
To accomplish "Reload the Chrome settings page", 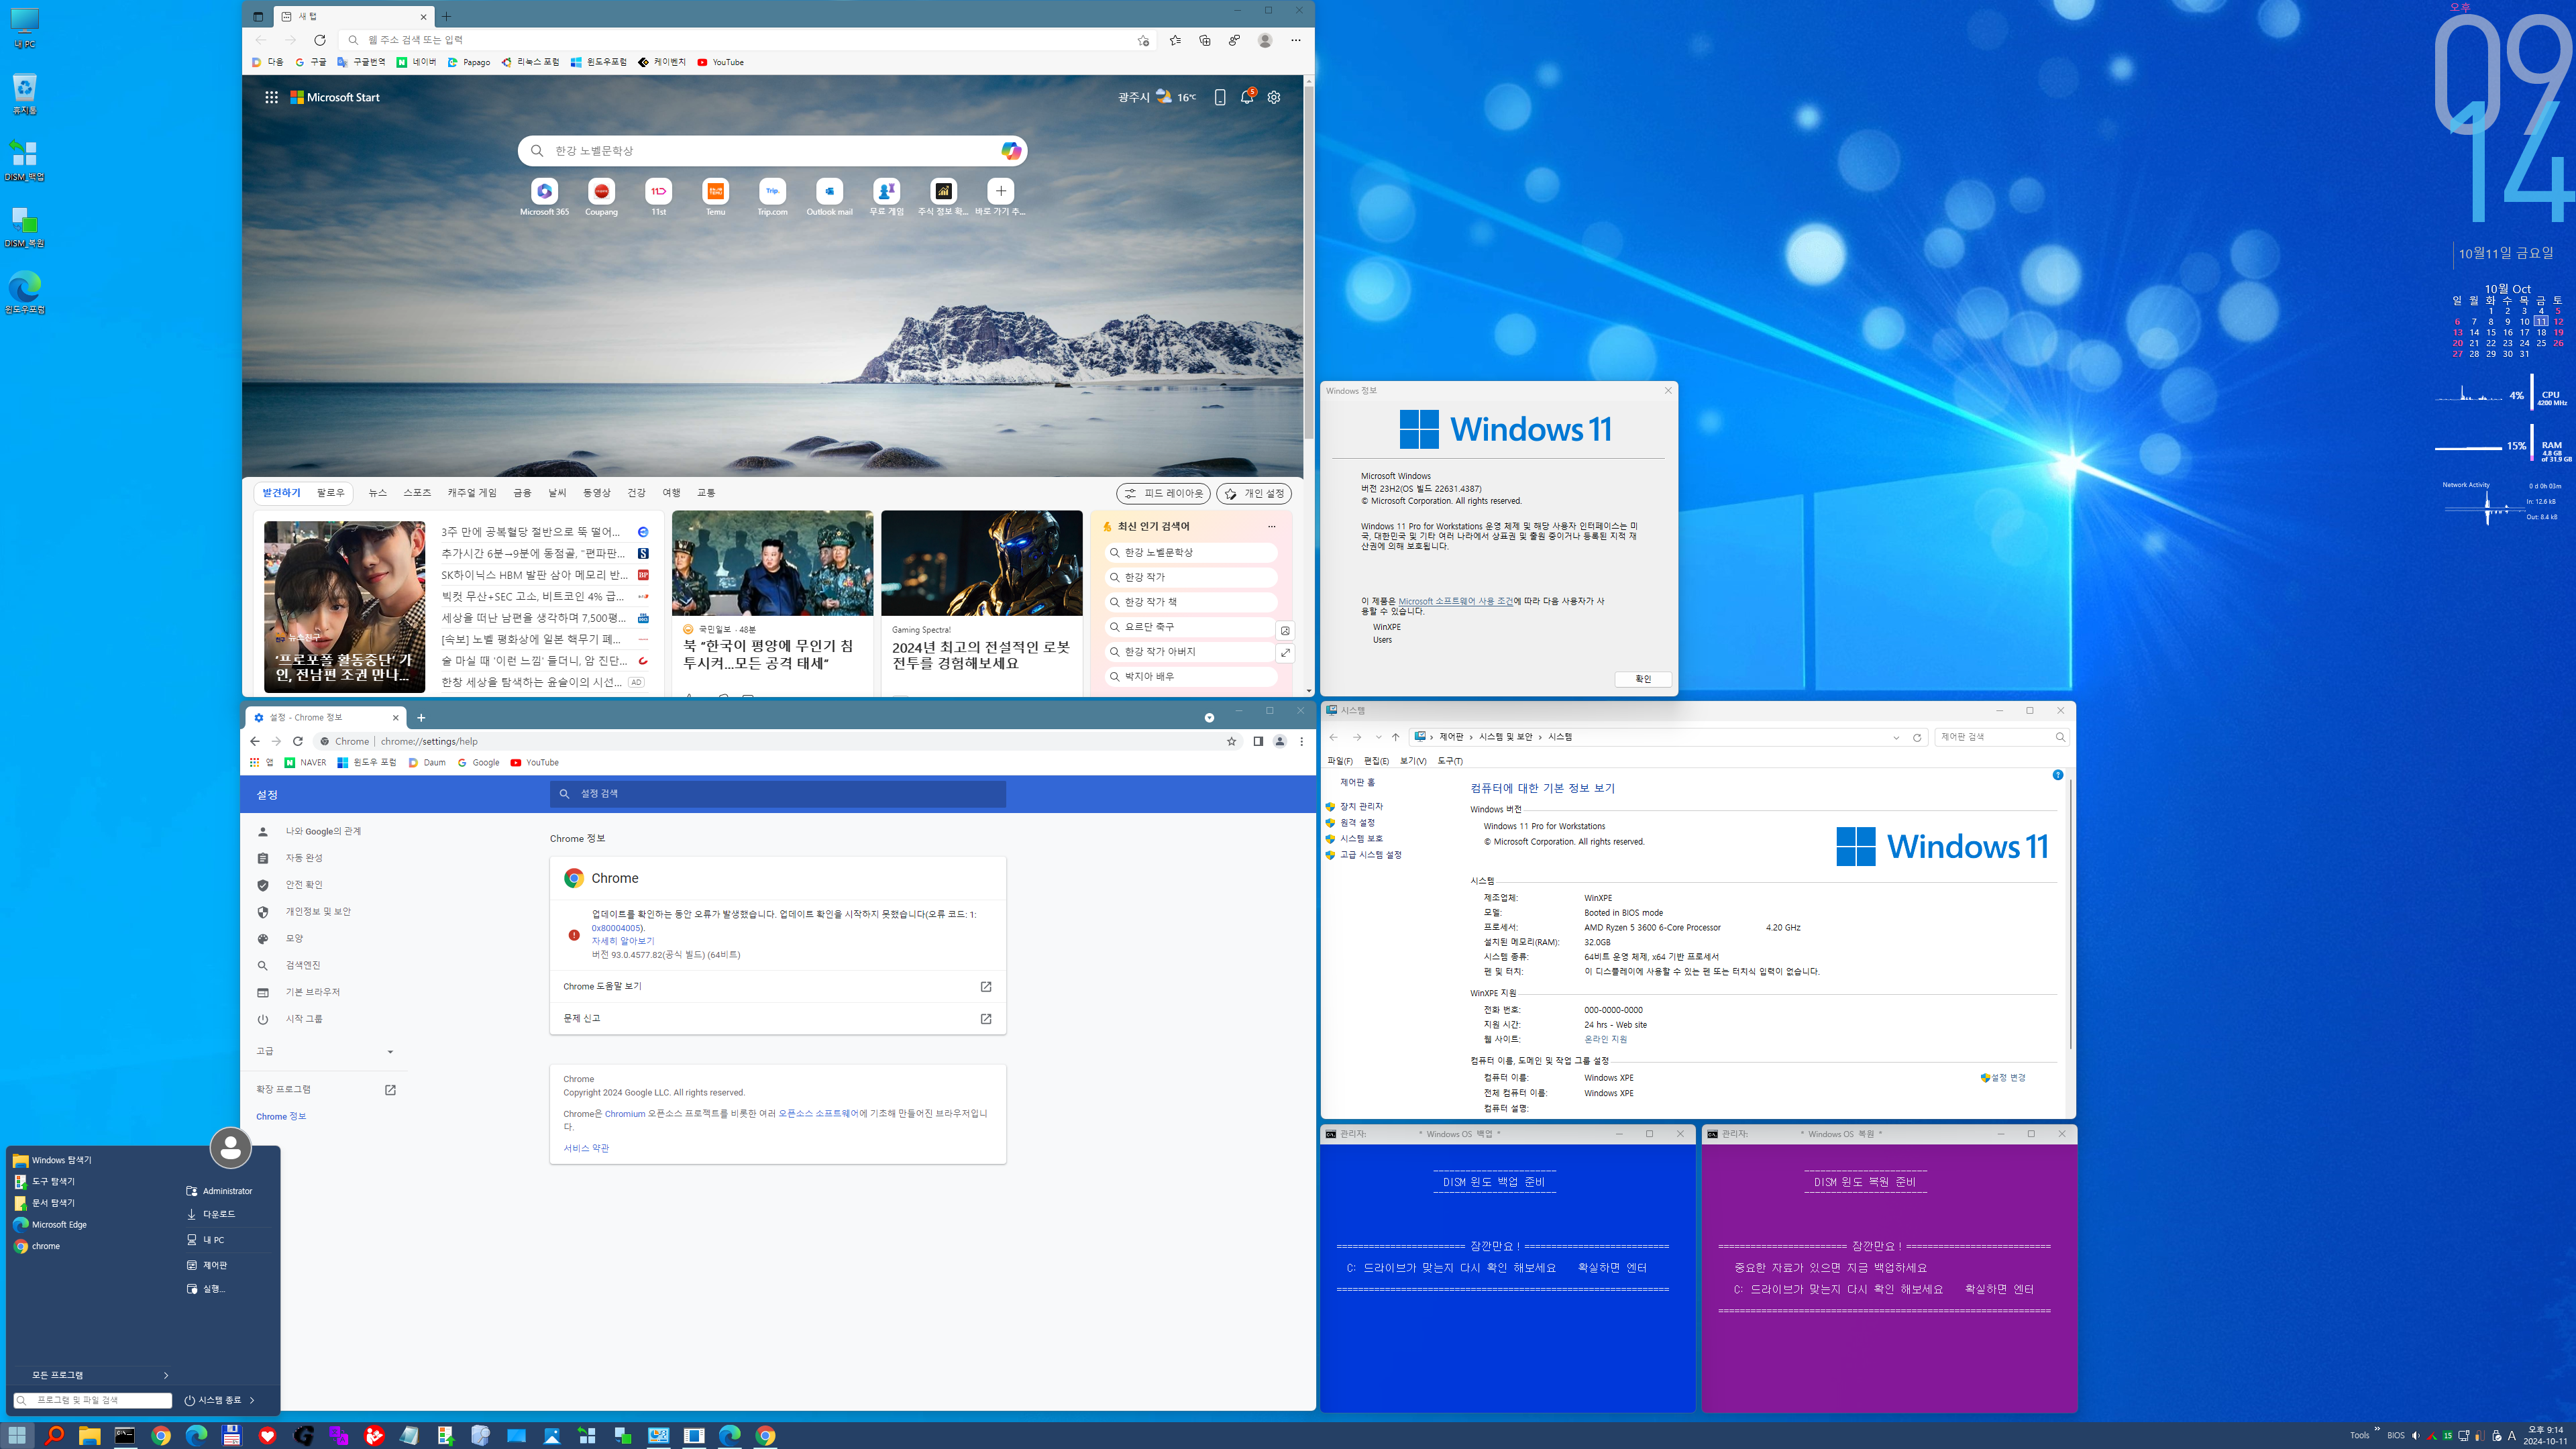I will pyautogui.click(x=297, y=741).
